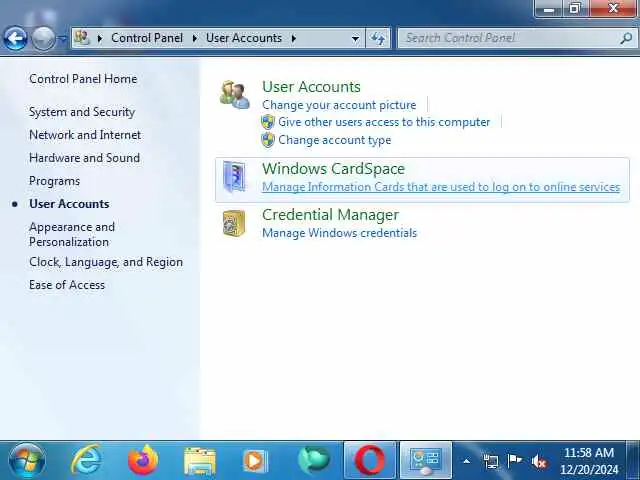This screenshot has width=640, height=480.
Task: Click the Forward navigation arrow button
Action: coord(43,38)
